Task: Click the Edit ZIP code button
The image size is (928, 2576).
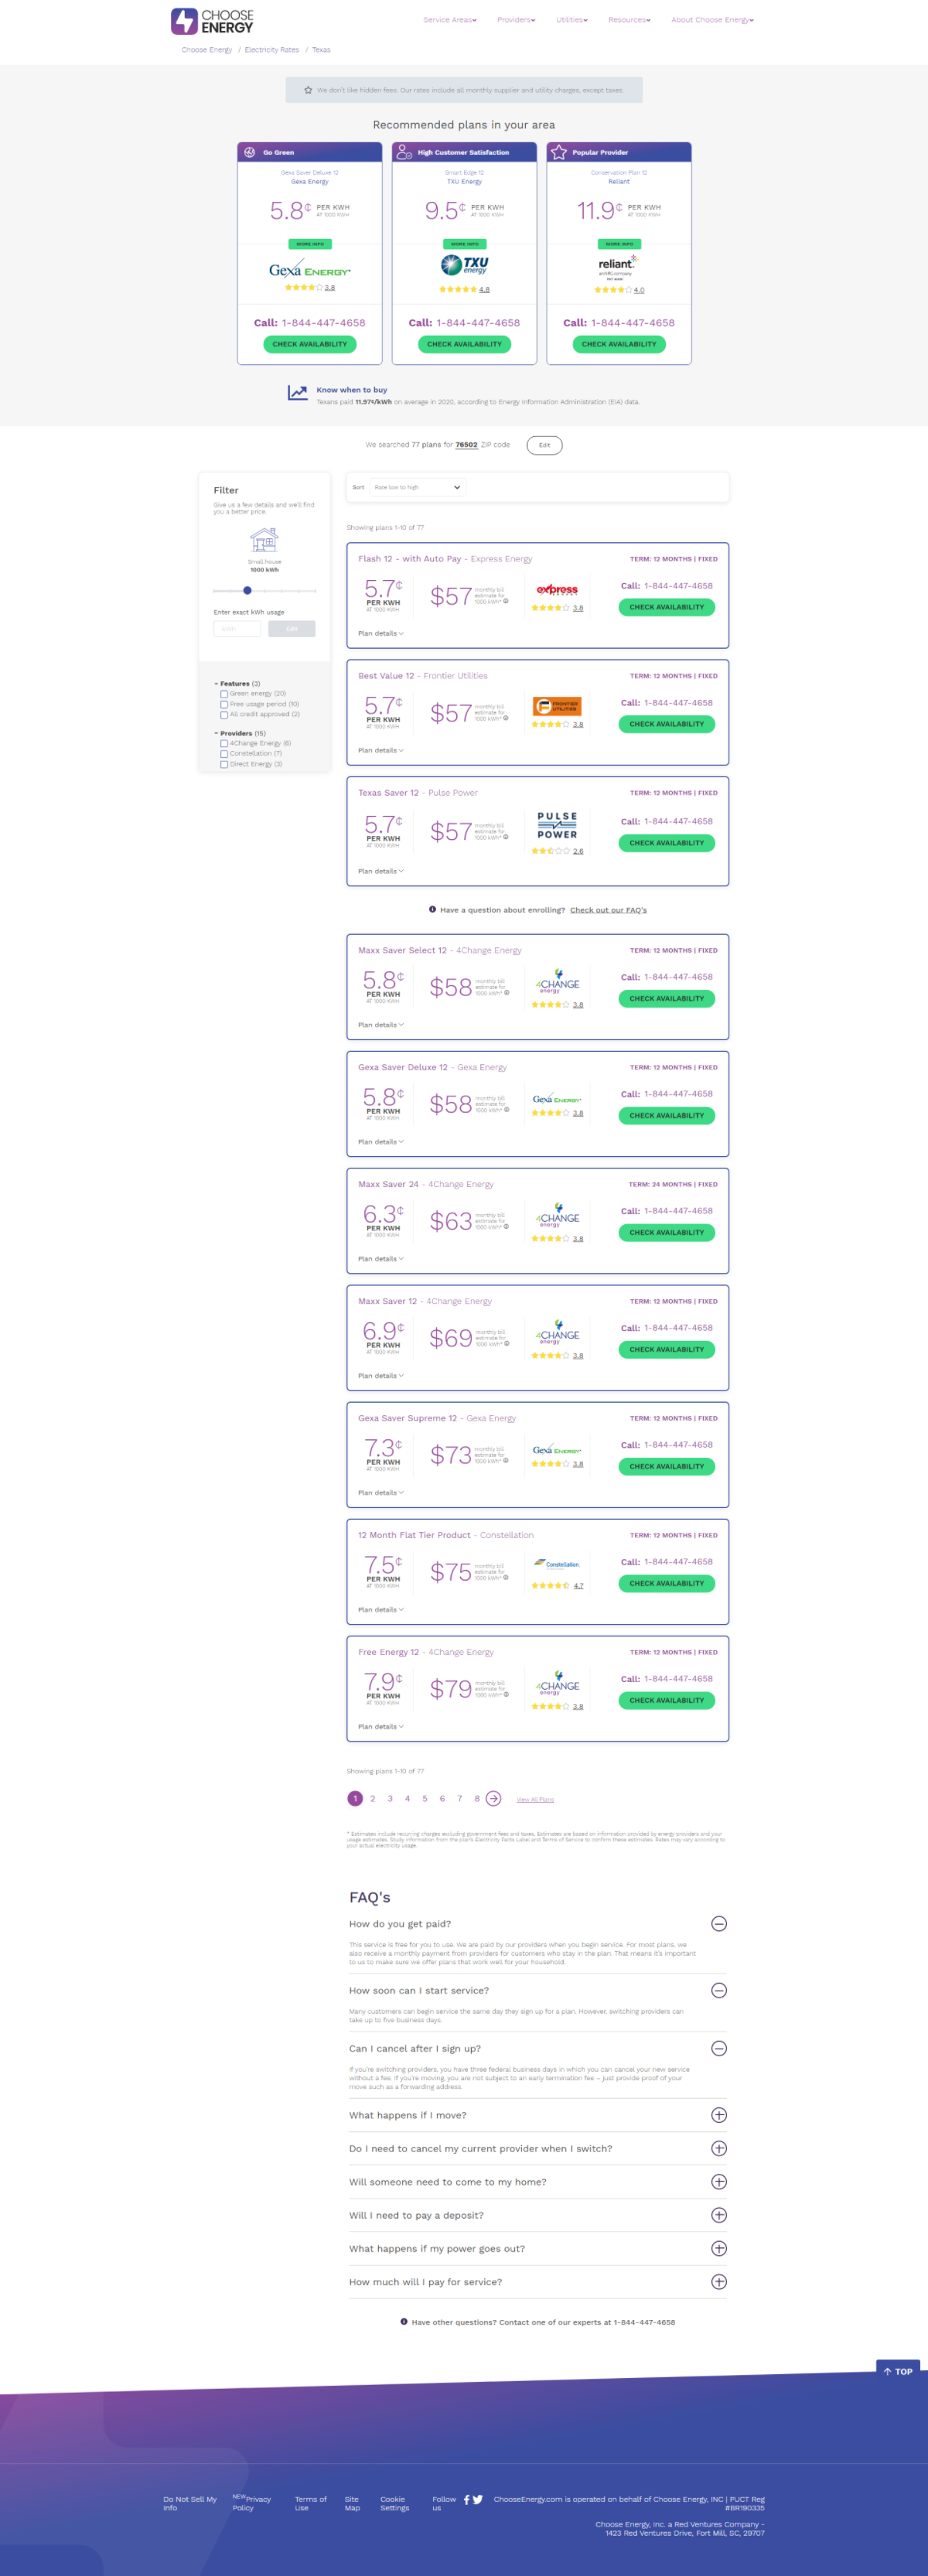Action: click(x=544, y=445)
